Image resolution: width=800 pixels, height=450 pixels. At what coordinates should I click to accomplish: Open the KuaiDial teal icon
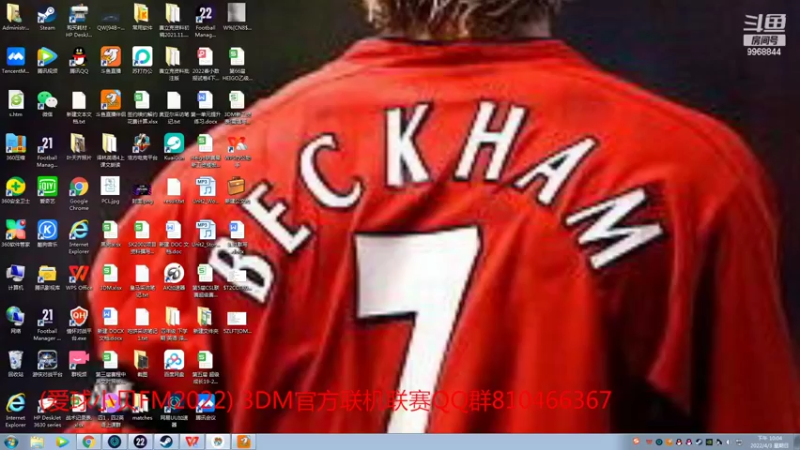tap(173, 147)
